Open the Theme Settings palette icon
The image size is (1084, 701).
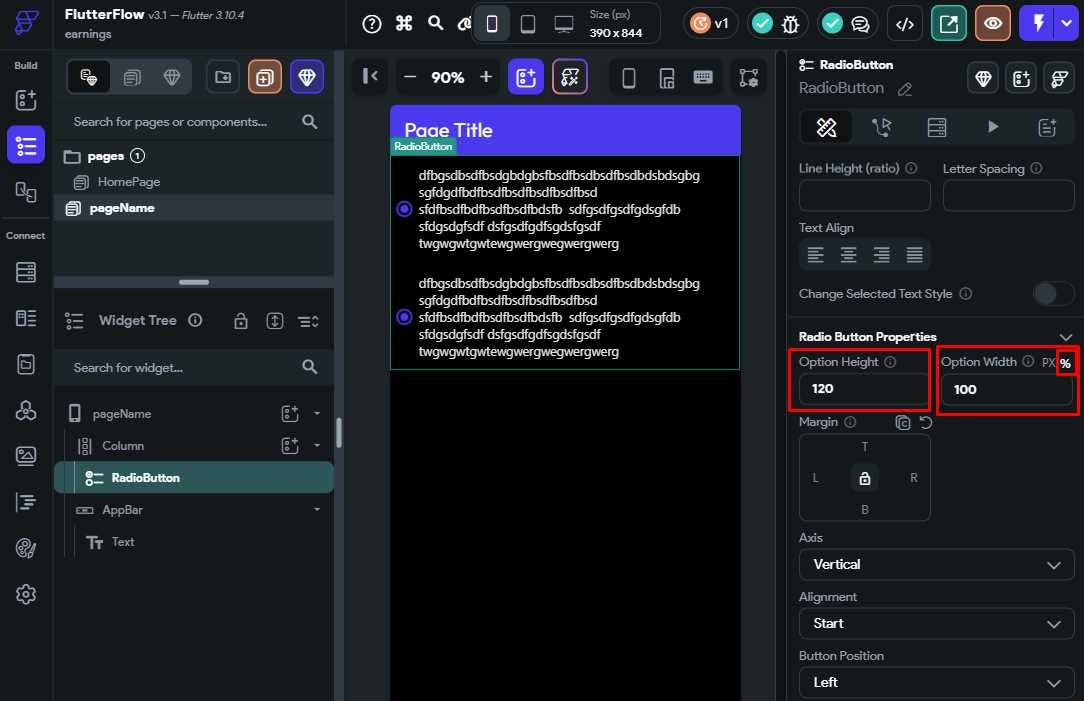click(x=26, y=548)
